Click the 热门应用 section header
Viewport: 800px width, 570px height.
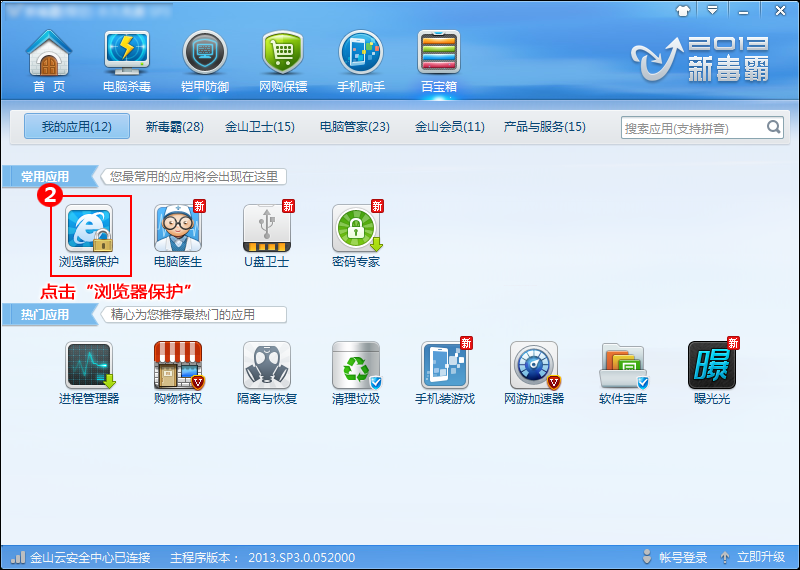click(50, 314)
